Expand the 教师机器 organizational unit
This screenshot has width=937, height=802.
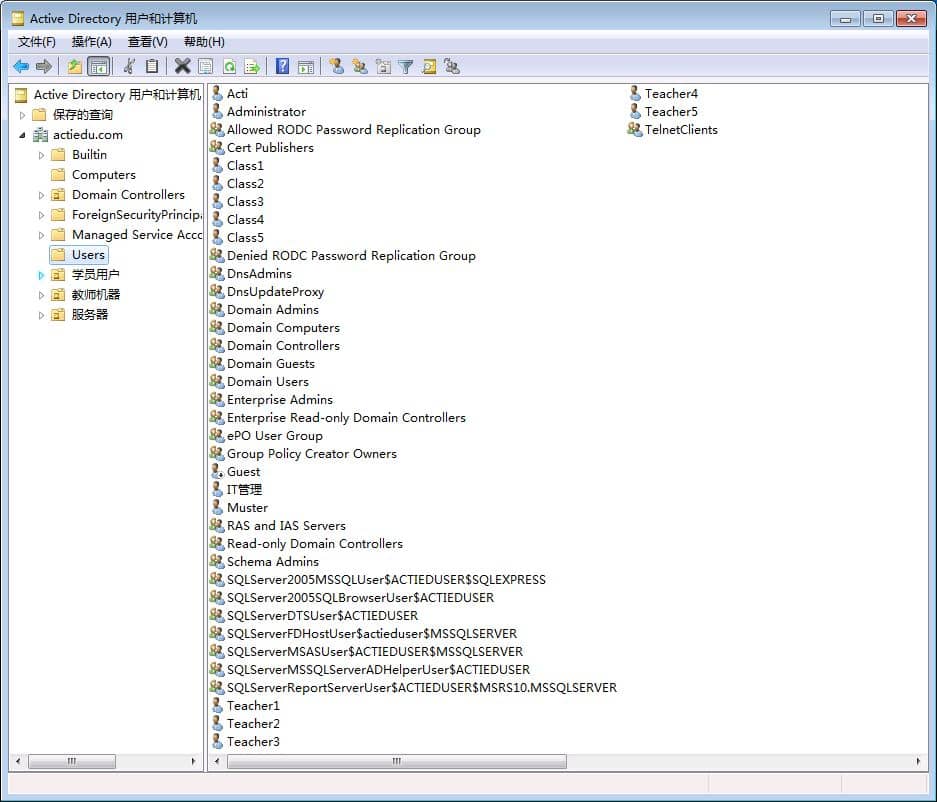(x=41, y=295)
